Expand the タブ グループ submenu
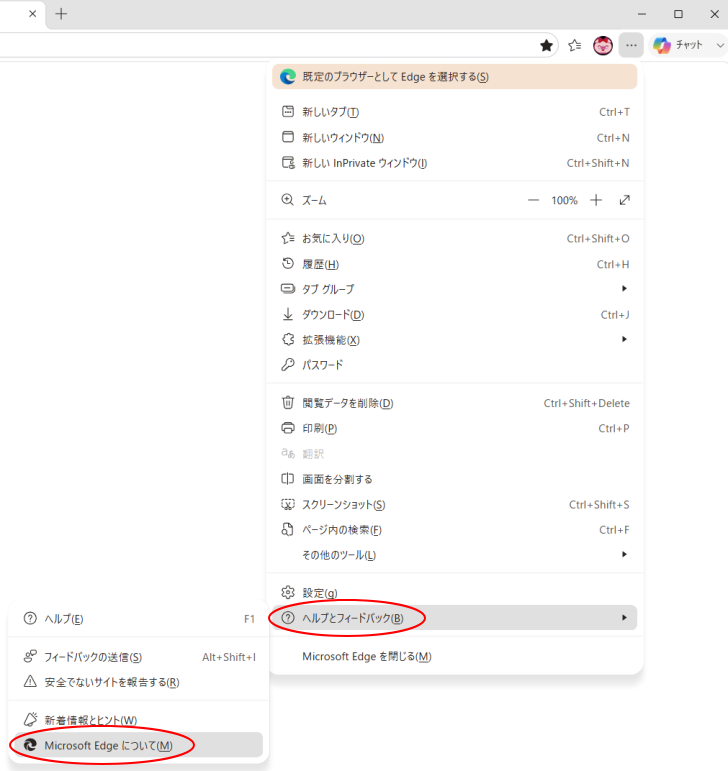The width and height of the screenshot is (728, 771). (454, 289)
